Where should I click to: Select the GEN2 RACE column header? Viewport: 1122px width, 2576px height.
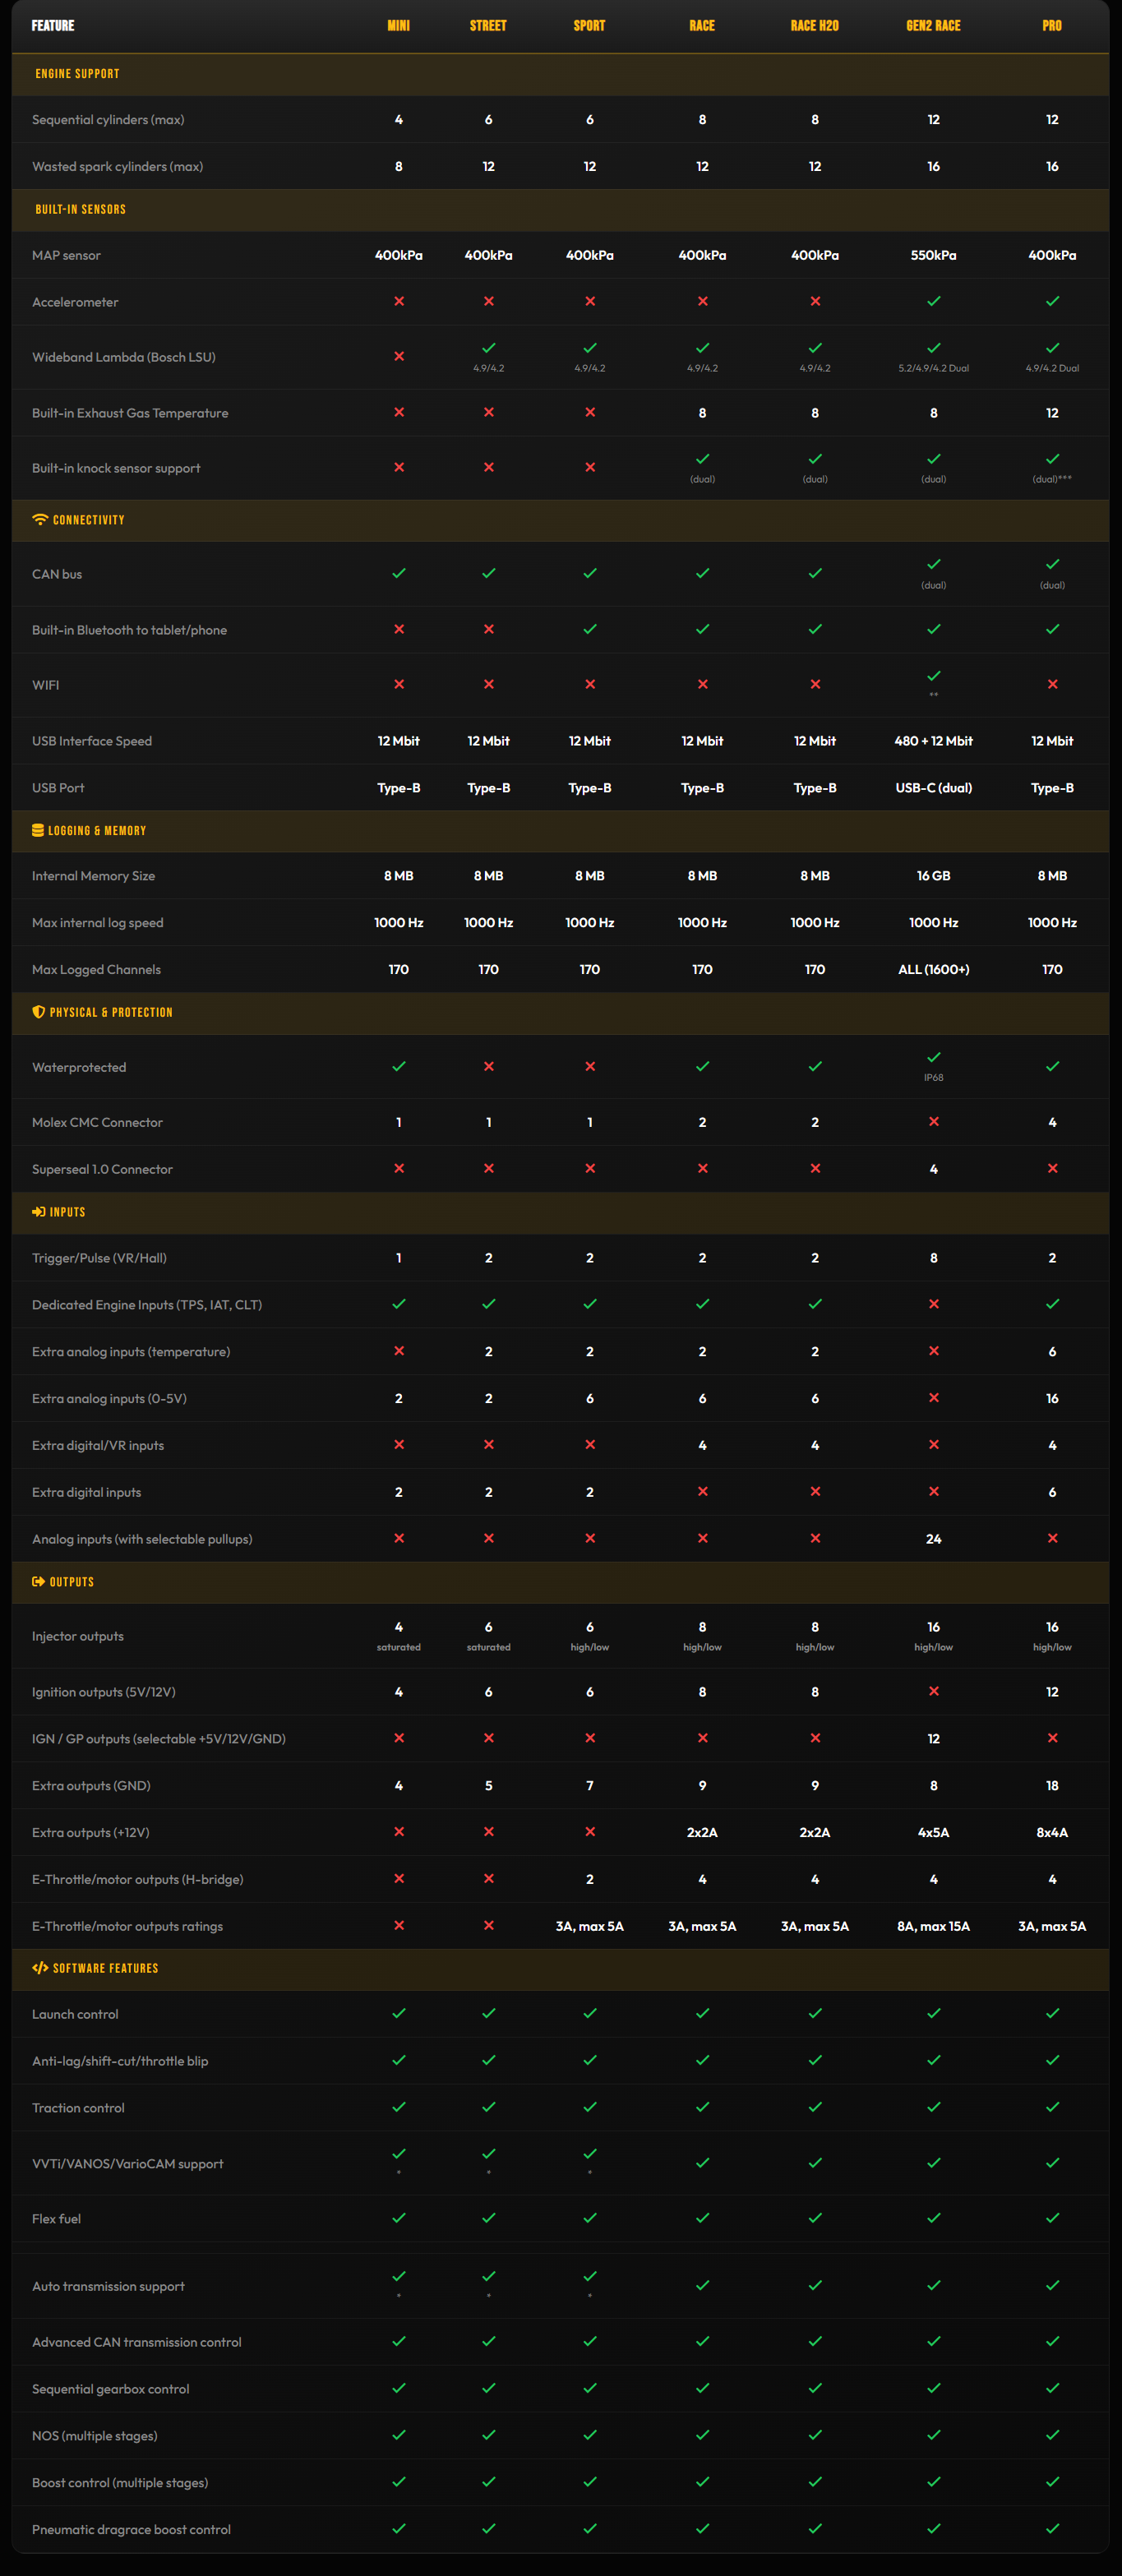[933, 26]
